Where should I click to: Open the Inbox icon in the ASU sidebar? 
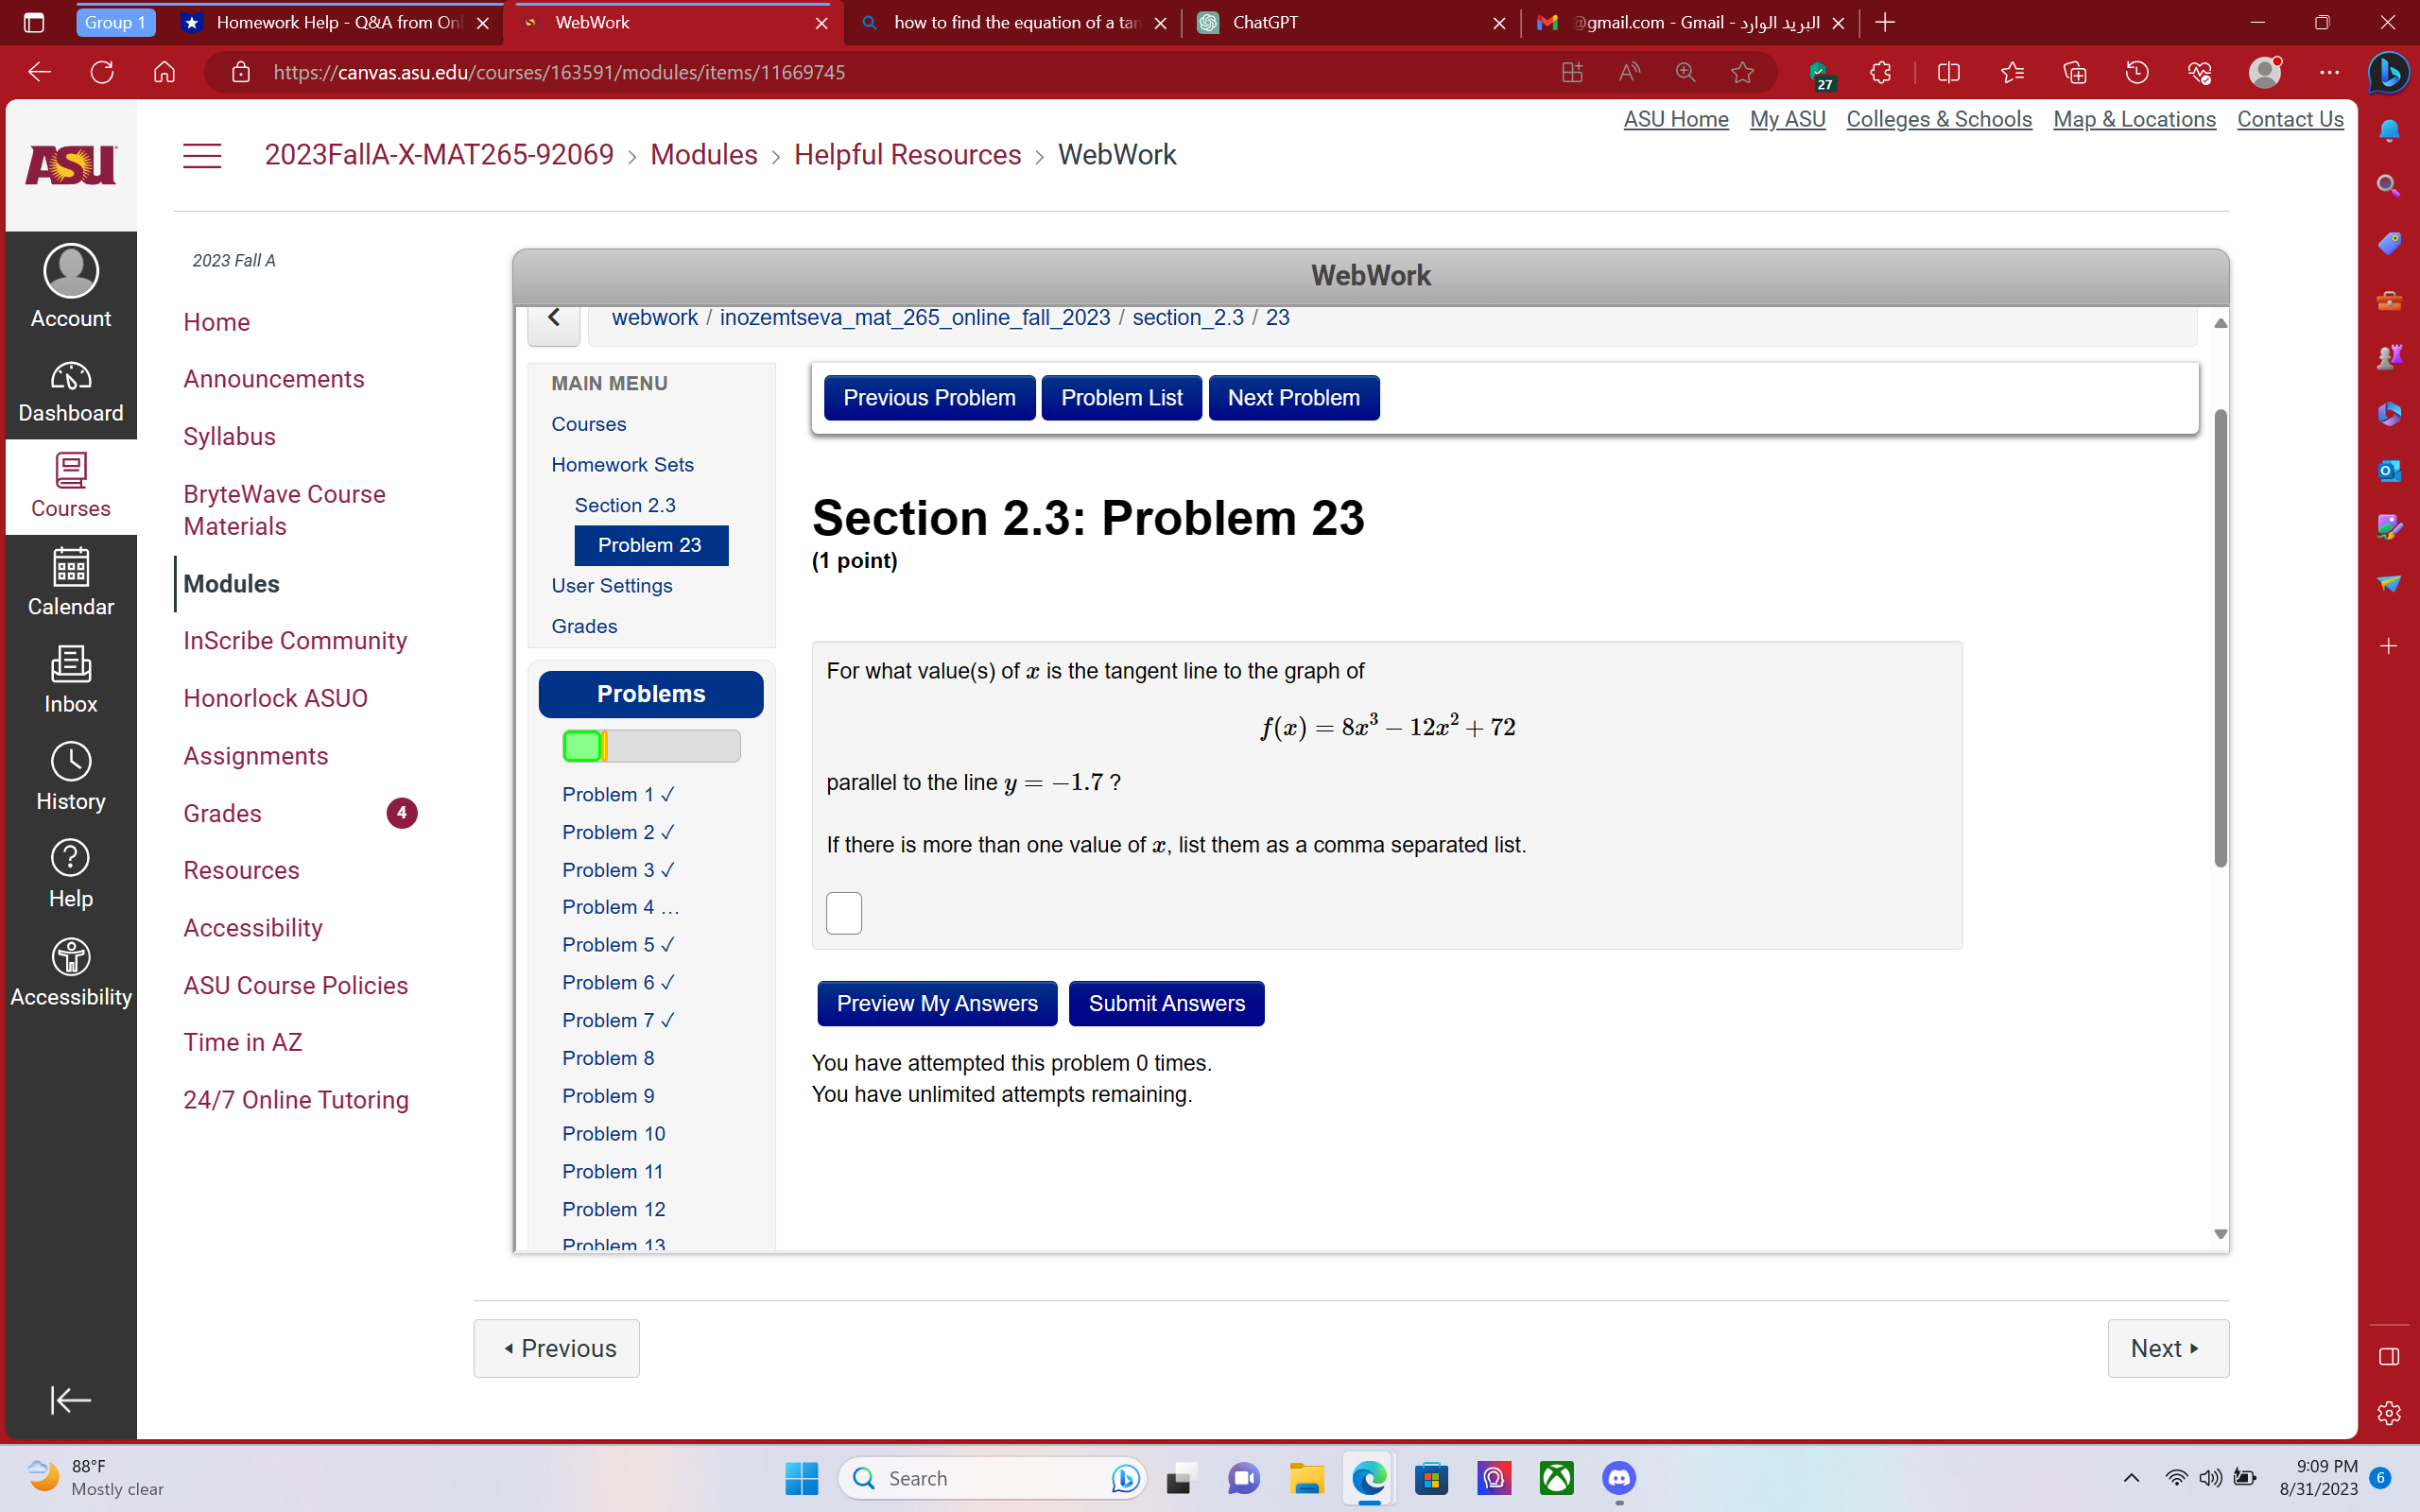tap(70, 678)
